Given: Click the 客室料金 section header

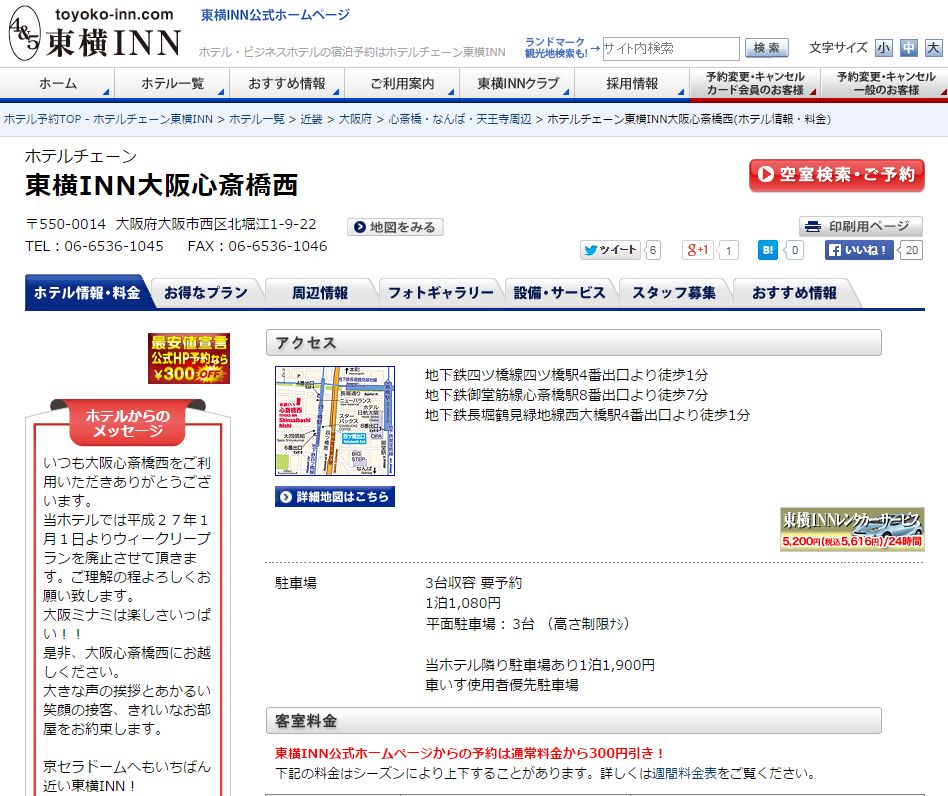Looking at the screenshot, I should (x=574, y=720).
